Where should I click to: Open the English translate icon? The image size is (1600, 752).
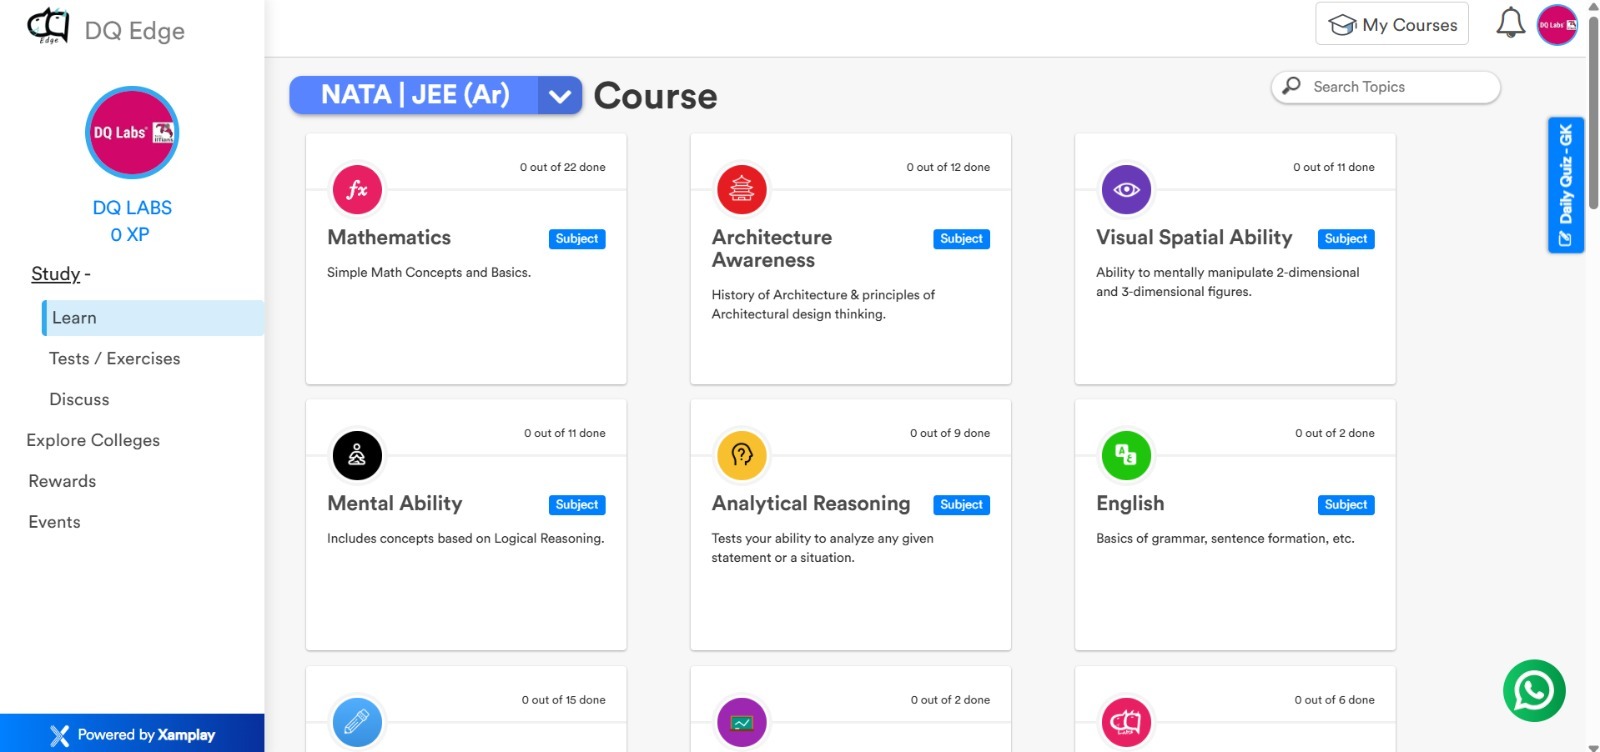click(x=1126, y=456)
